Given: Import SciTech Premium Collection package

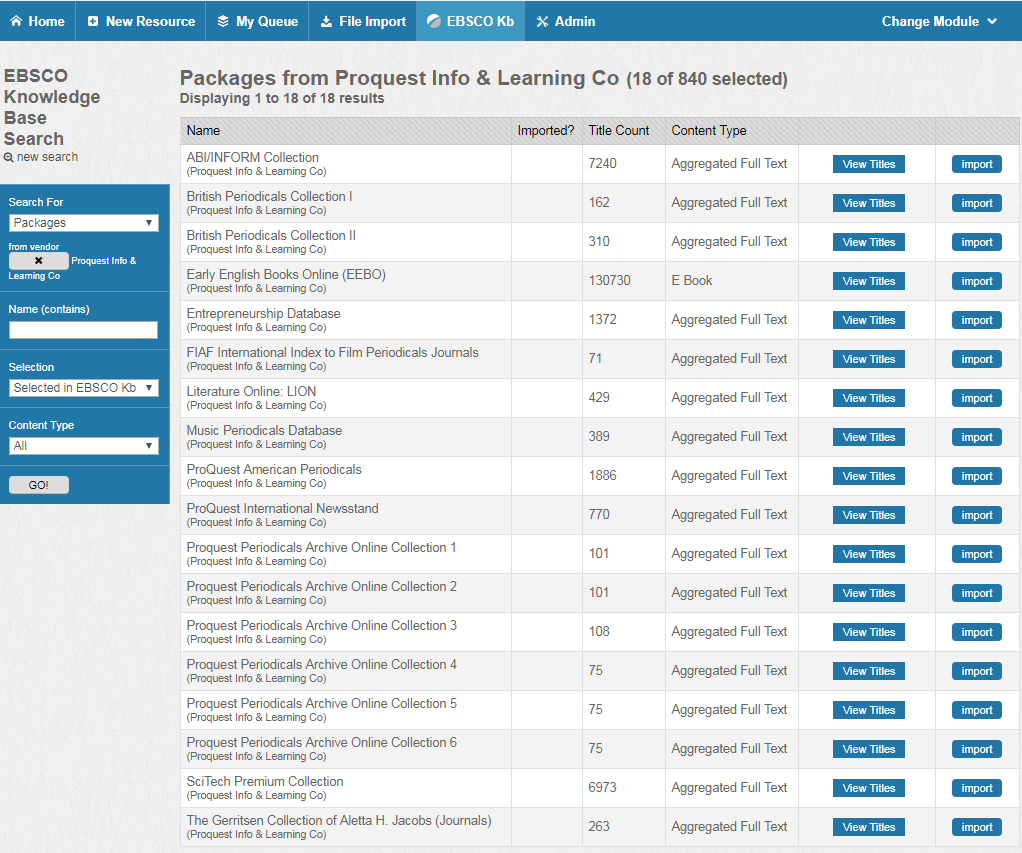Looking at the screenshot, I should [976, 788].
